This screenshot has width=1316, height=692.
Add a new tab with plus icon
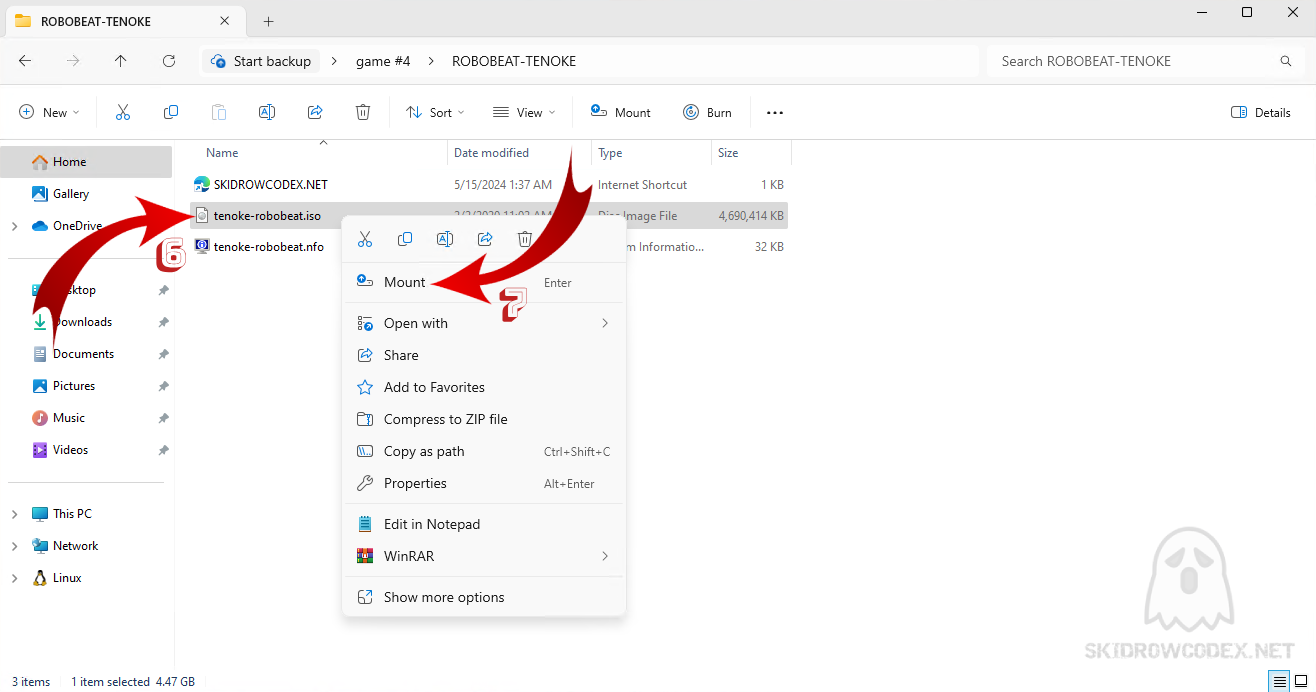(268, 21)
